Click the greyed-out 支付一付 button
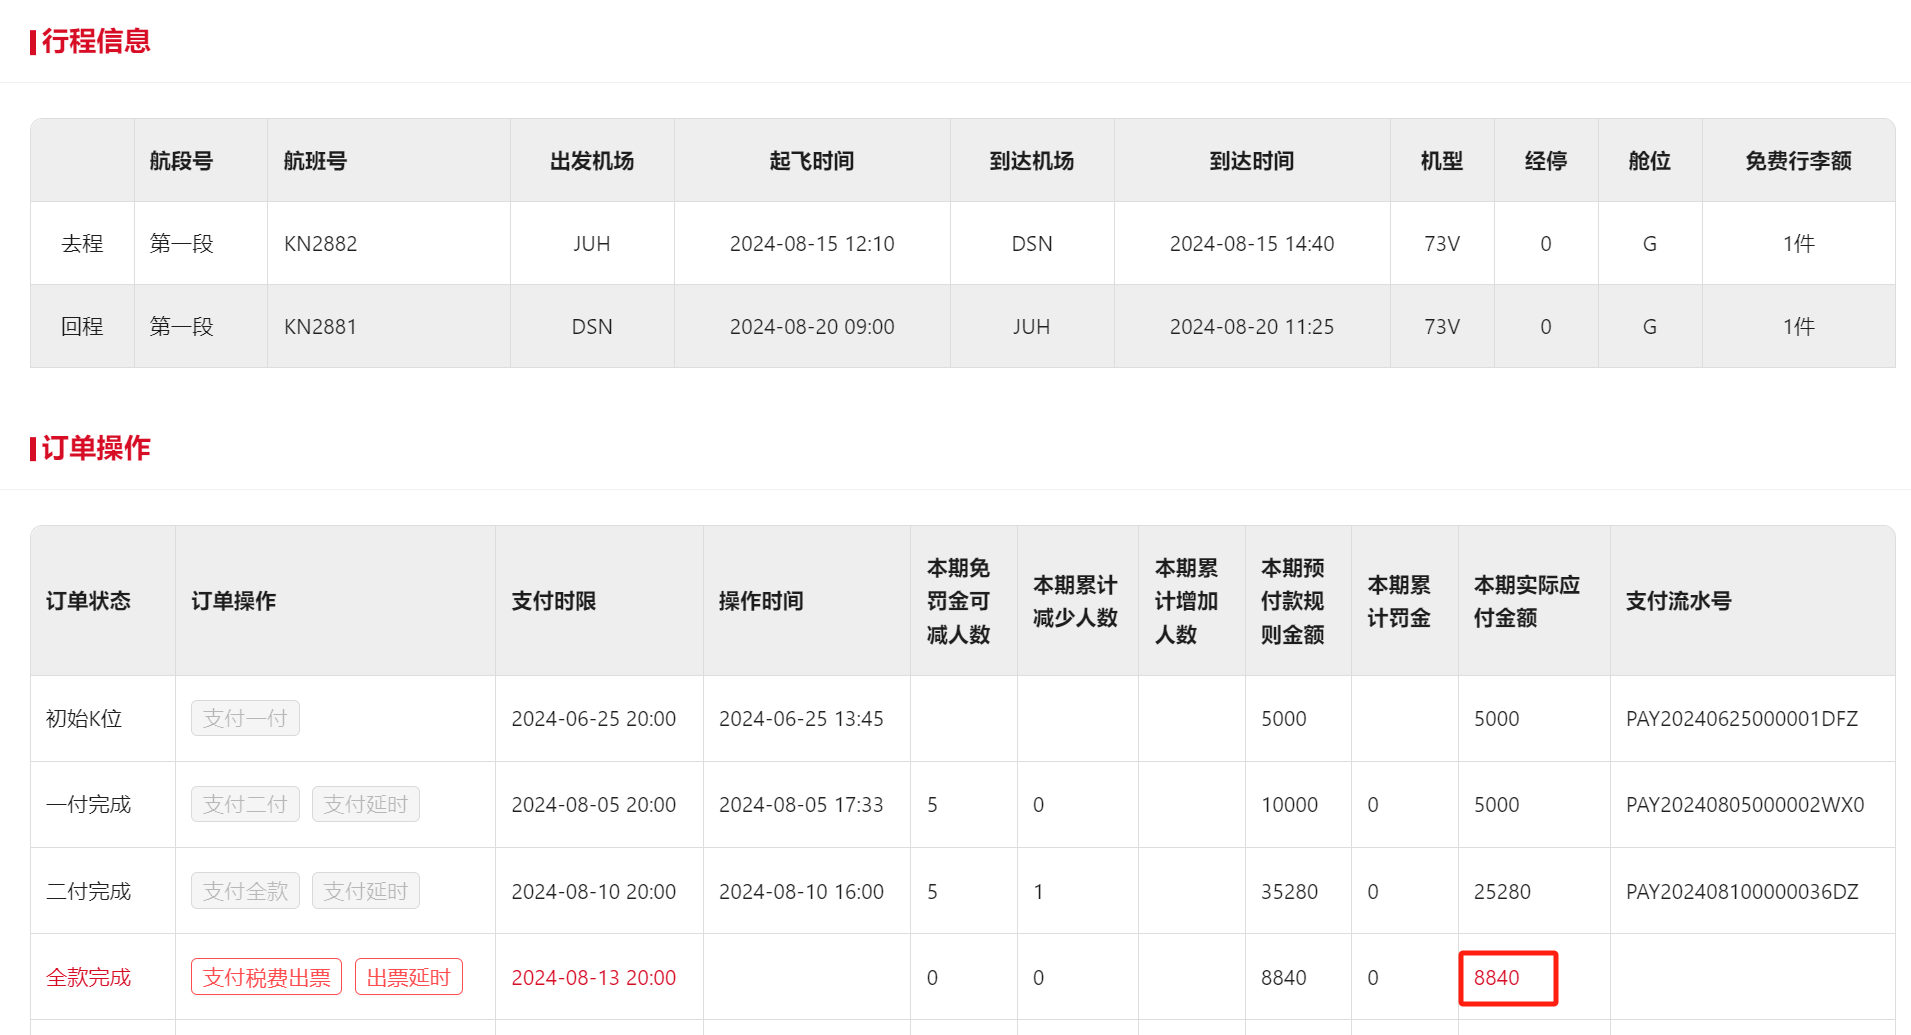 click(245, 718)
